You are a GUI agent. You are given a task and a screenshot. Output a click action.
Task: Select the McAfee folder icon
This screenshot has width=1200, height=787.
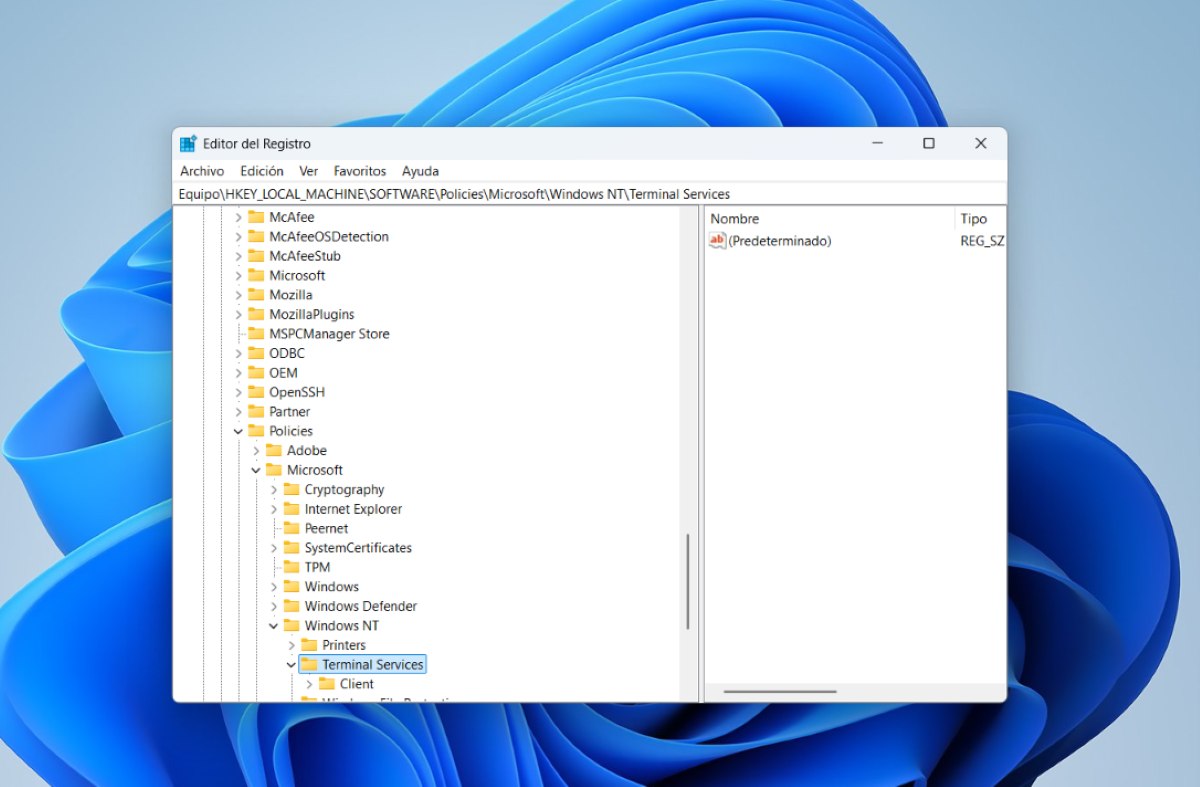coord(256,217)
